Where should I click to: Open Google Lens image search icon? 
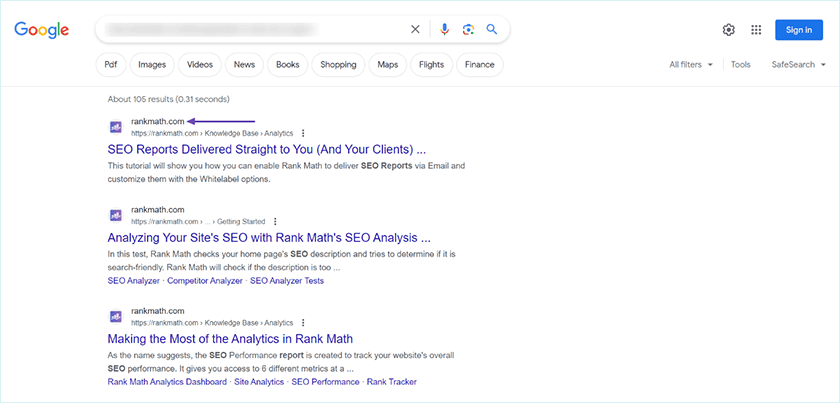(x=468, y=29)
